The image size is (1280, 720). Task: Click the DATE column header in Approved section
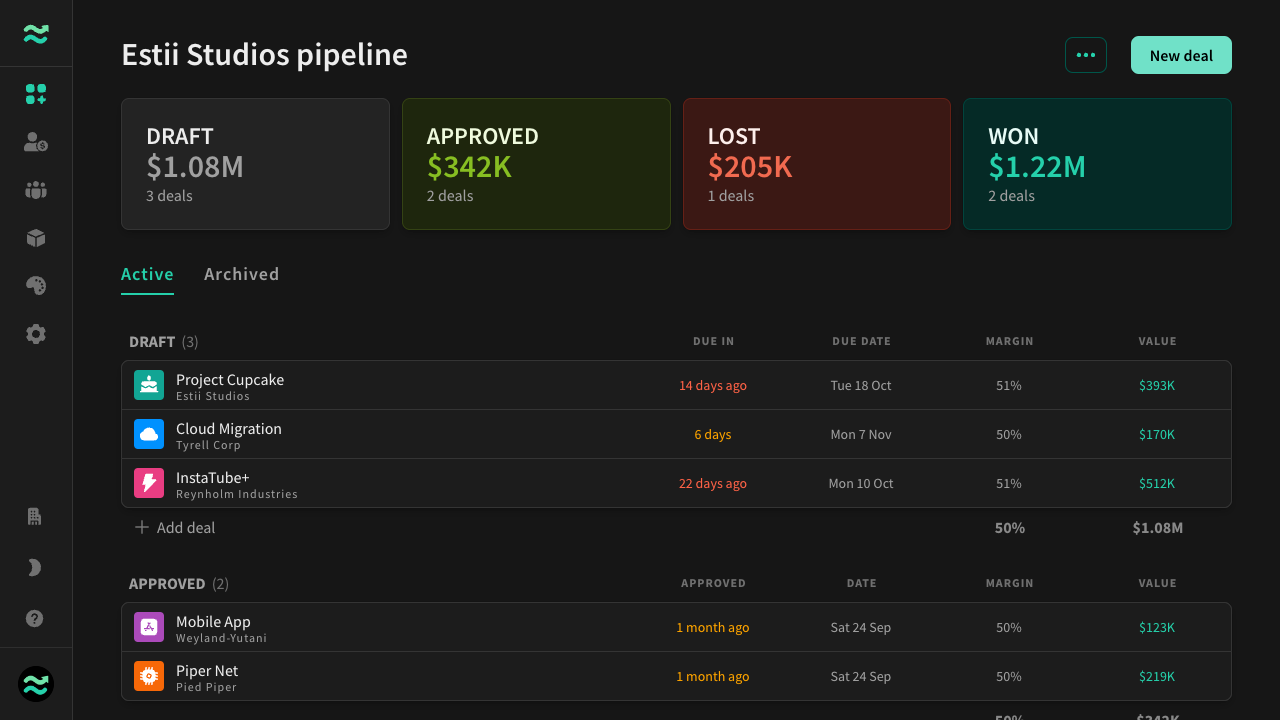pos(861,583)
